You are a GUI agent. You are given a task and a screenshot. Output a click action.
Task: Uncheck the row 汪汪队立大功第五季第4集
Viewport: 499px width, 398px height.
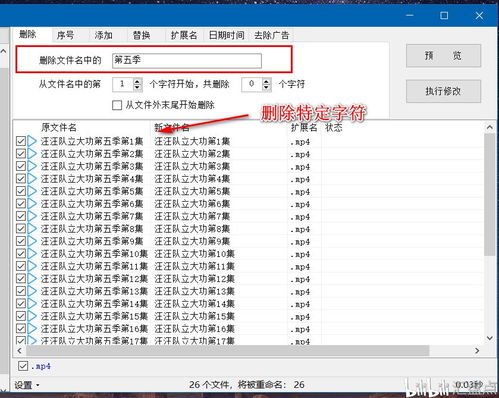[21, 179]
